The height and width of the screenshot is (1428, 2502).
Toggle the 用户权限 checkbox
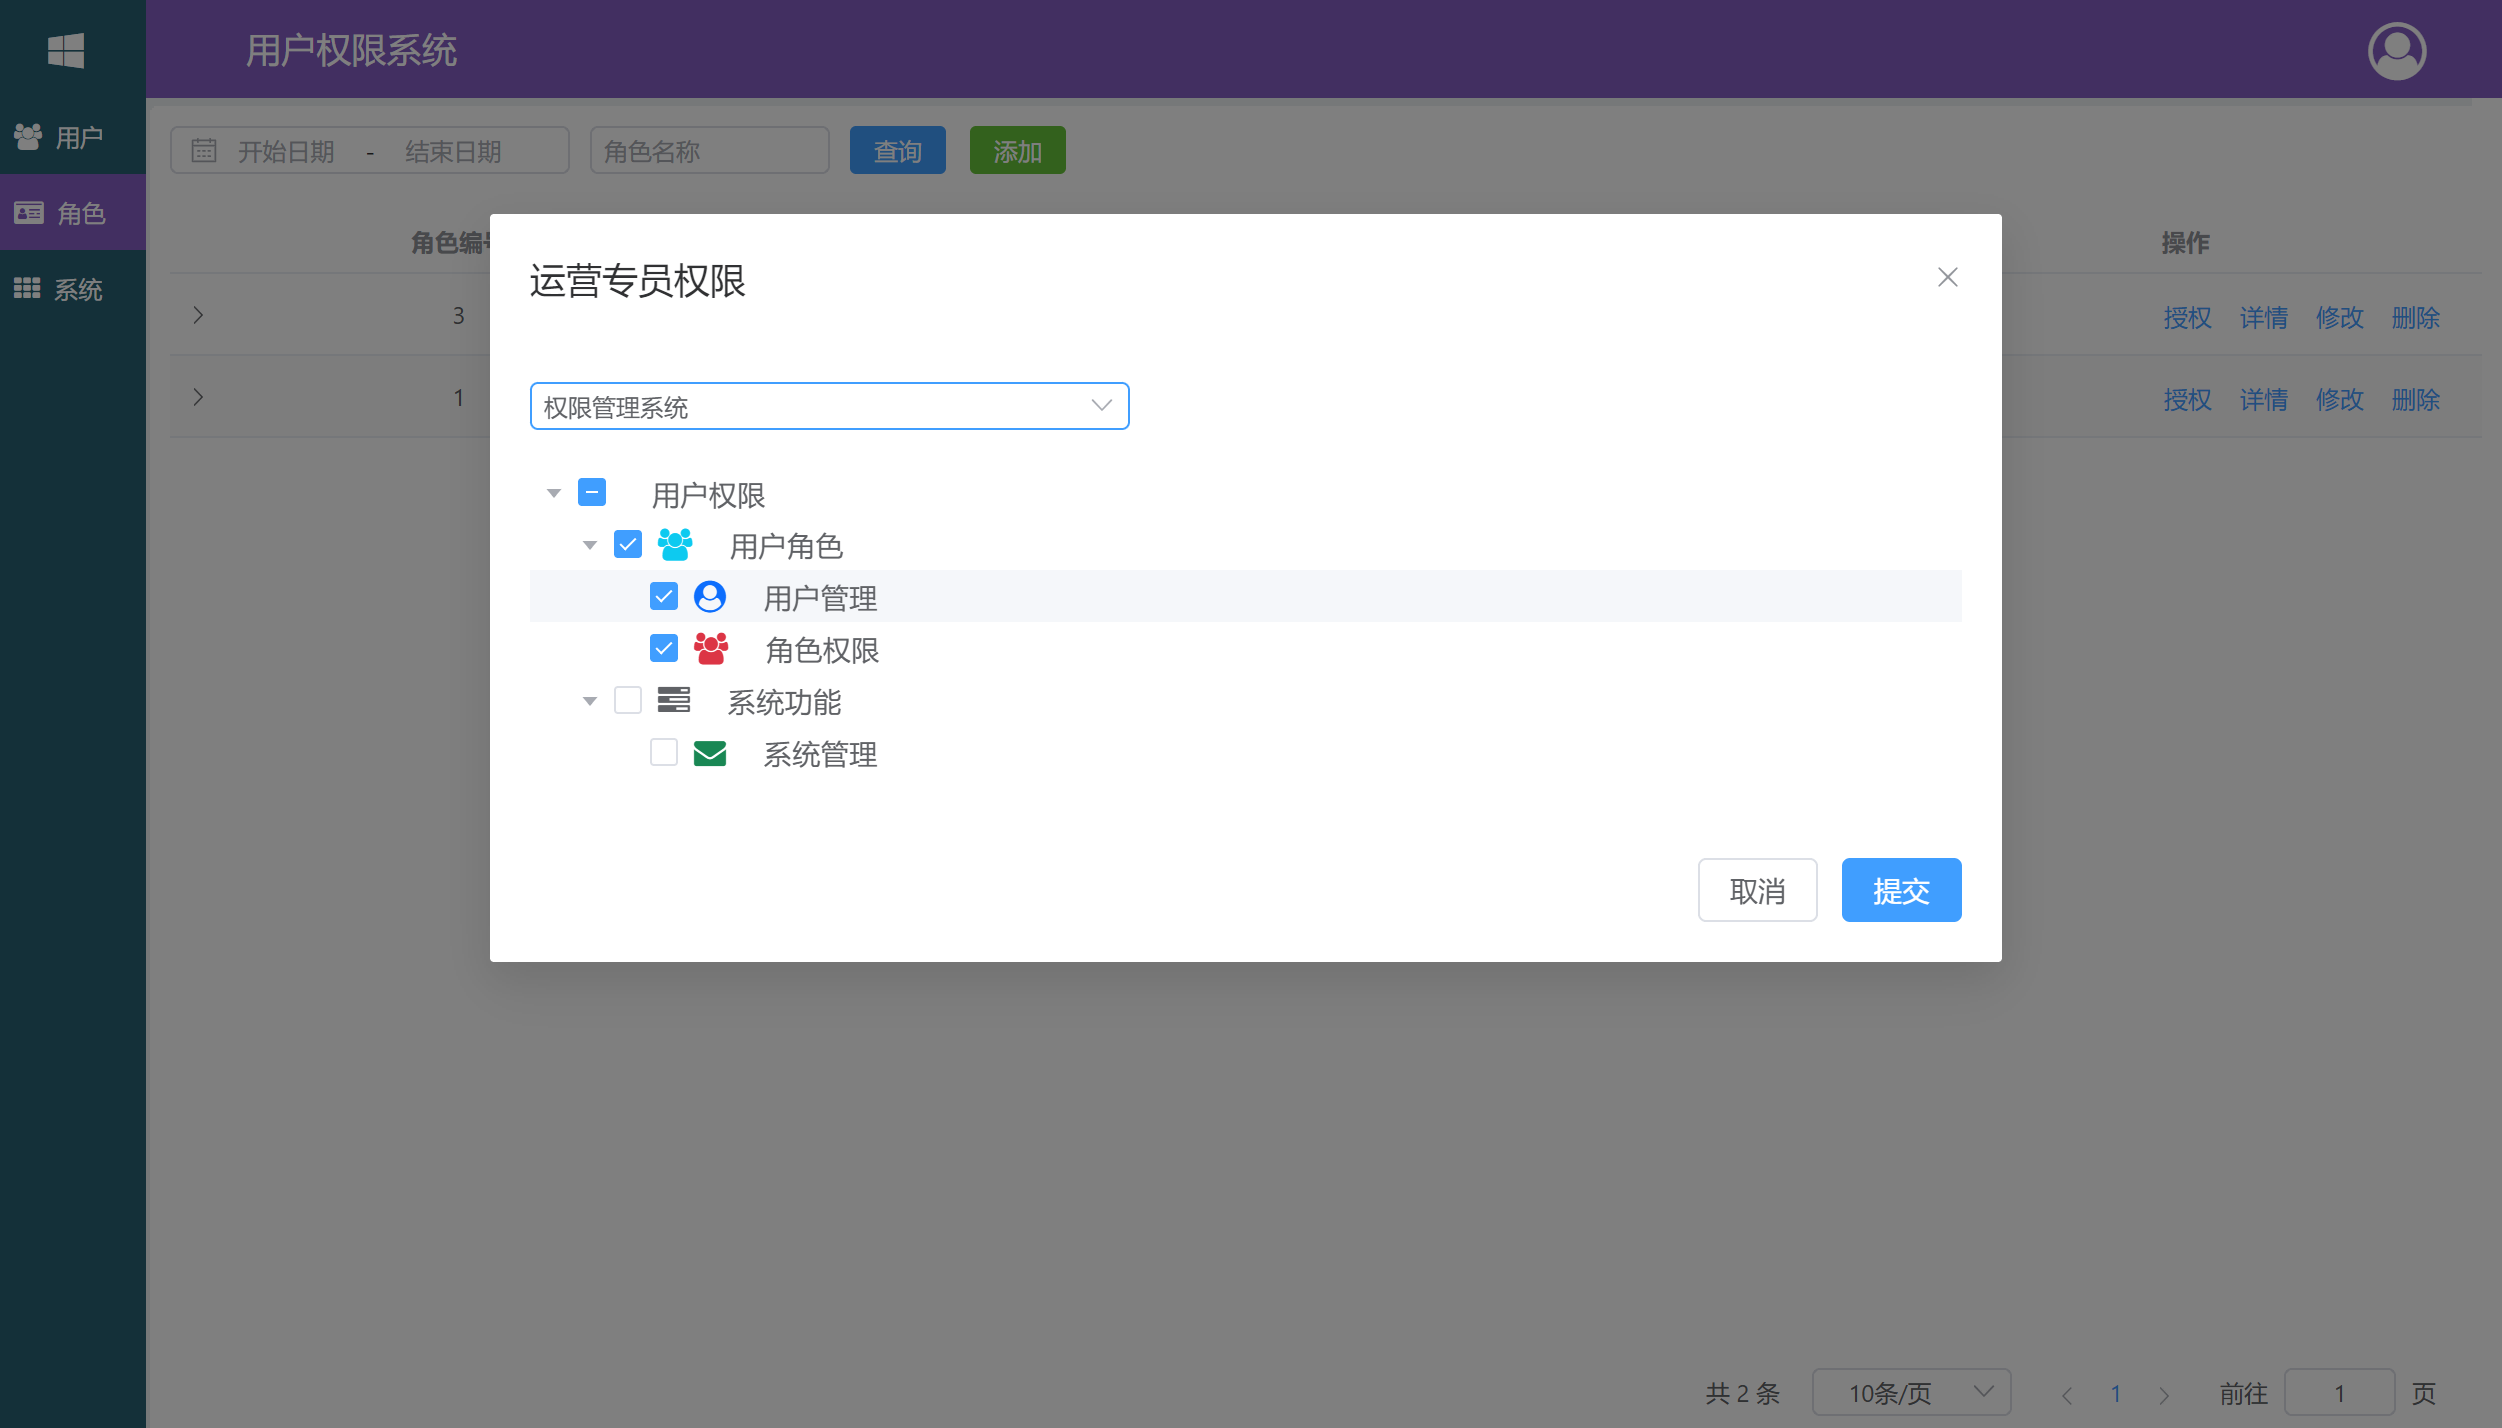click(592, 493)
